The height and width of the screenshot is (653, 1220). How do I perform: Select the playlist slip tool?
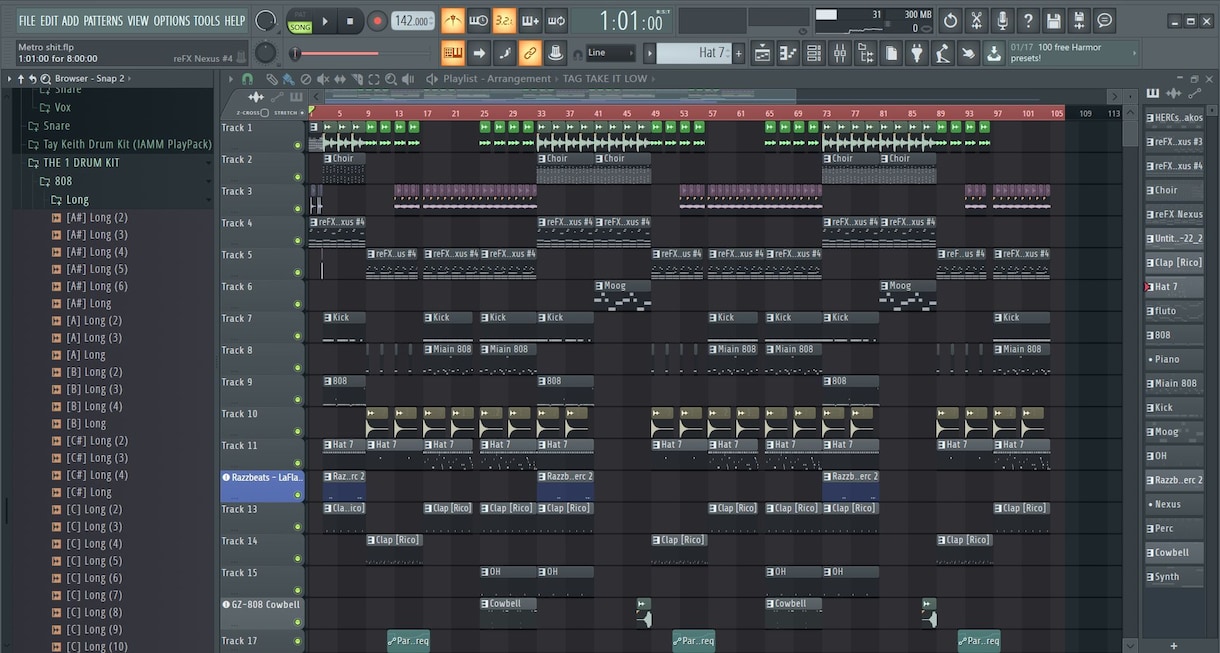pyautogui.click(x=340, y=79)
